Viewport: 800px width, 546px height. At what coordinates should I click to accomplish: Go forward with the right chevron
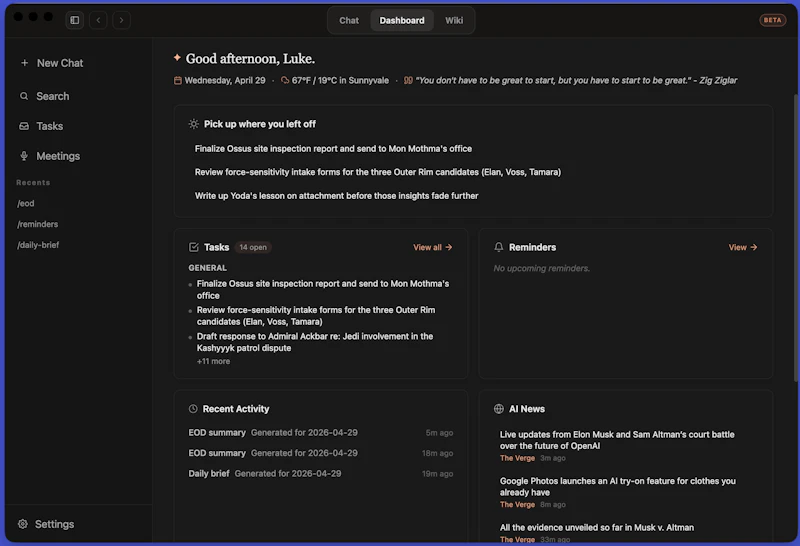coord(121,20)
